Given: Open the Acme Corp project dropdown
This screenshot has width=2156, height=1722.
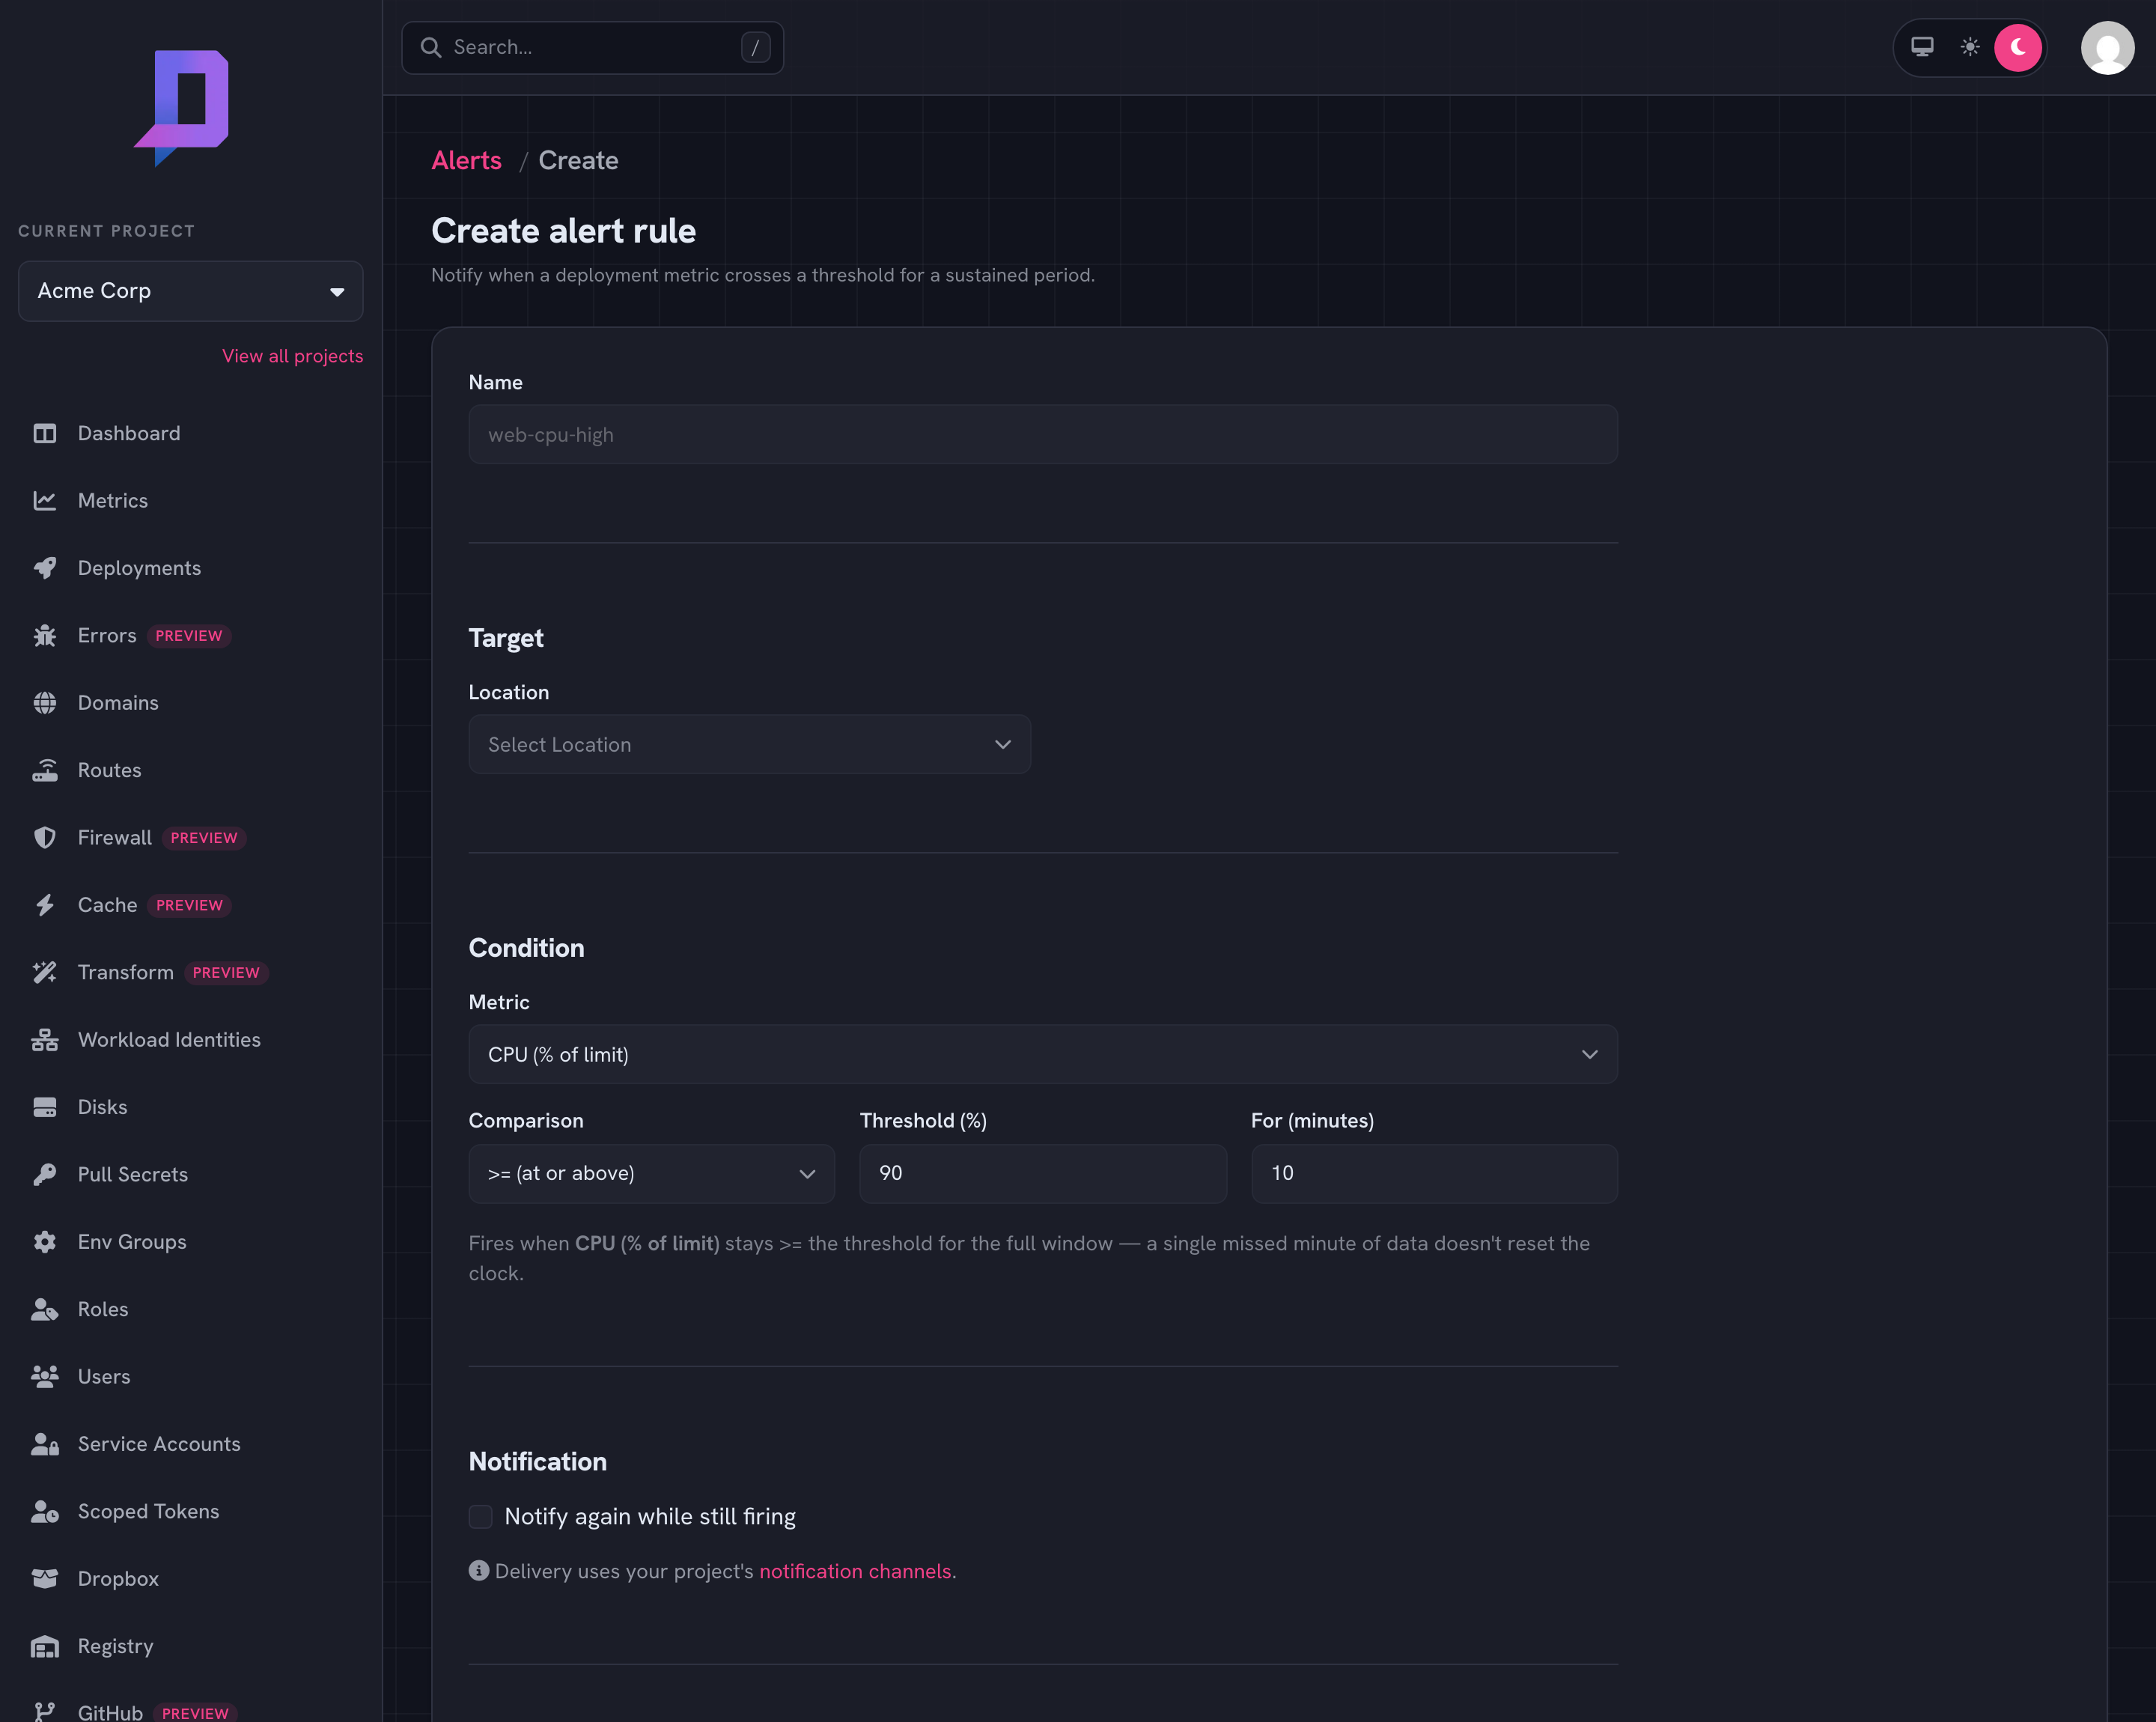Looking at the screenshot, I should click(190, 291).
